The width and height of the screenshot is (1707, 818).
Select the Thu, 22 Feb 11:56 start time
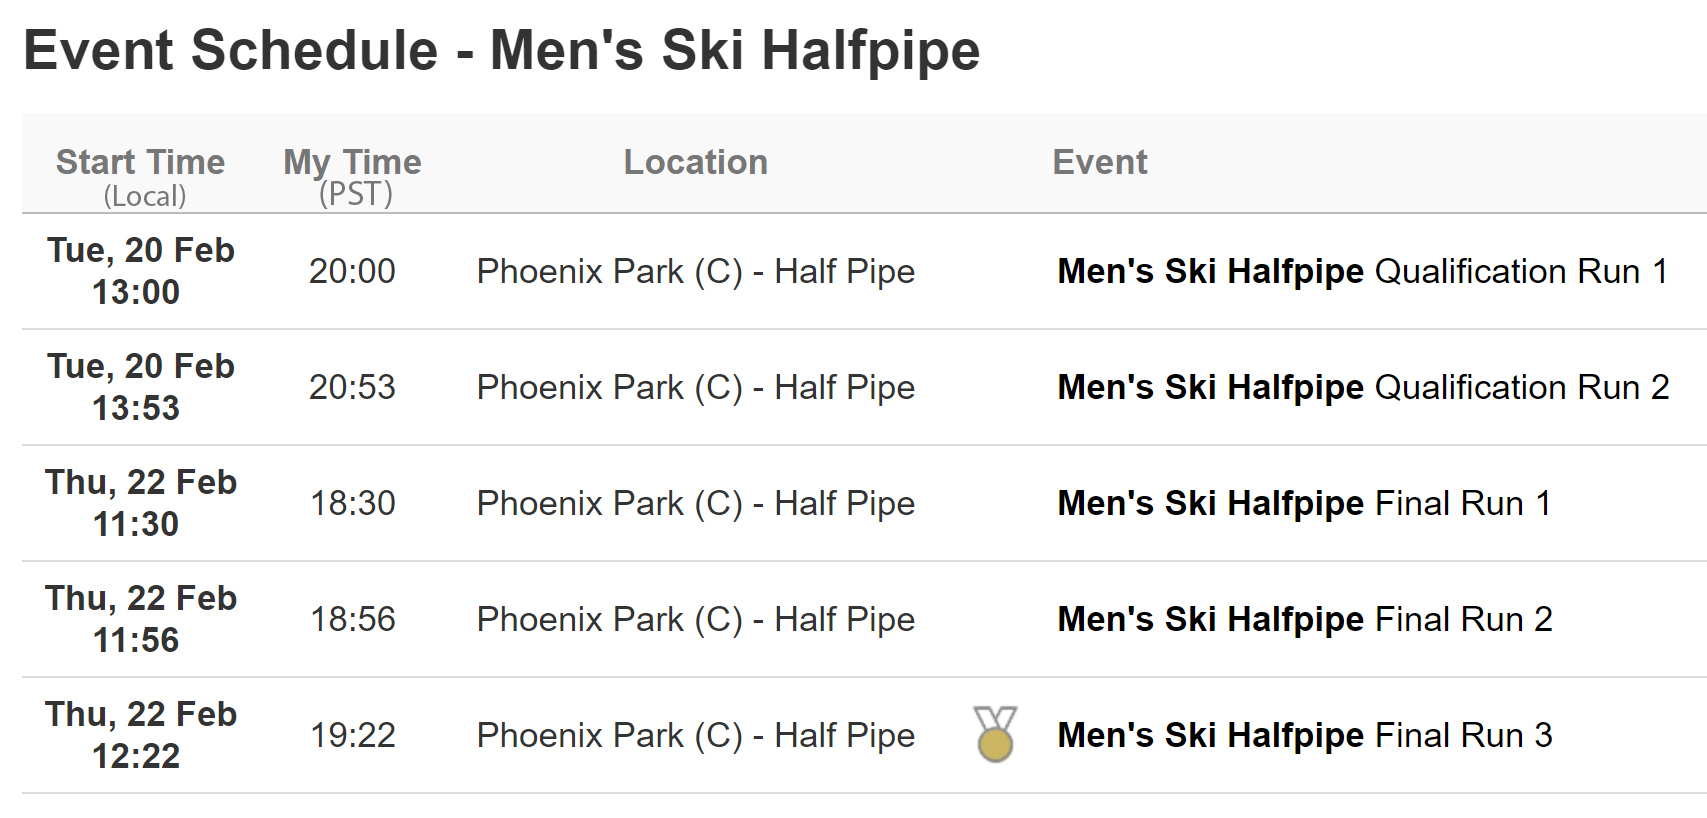140,619
